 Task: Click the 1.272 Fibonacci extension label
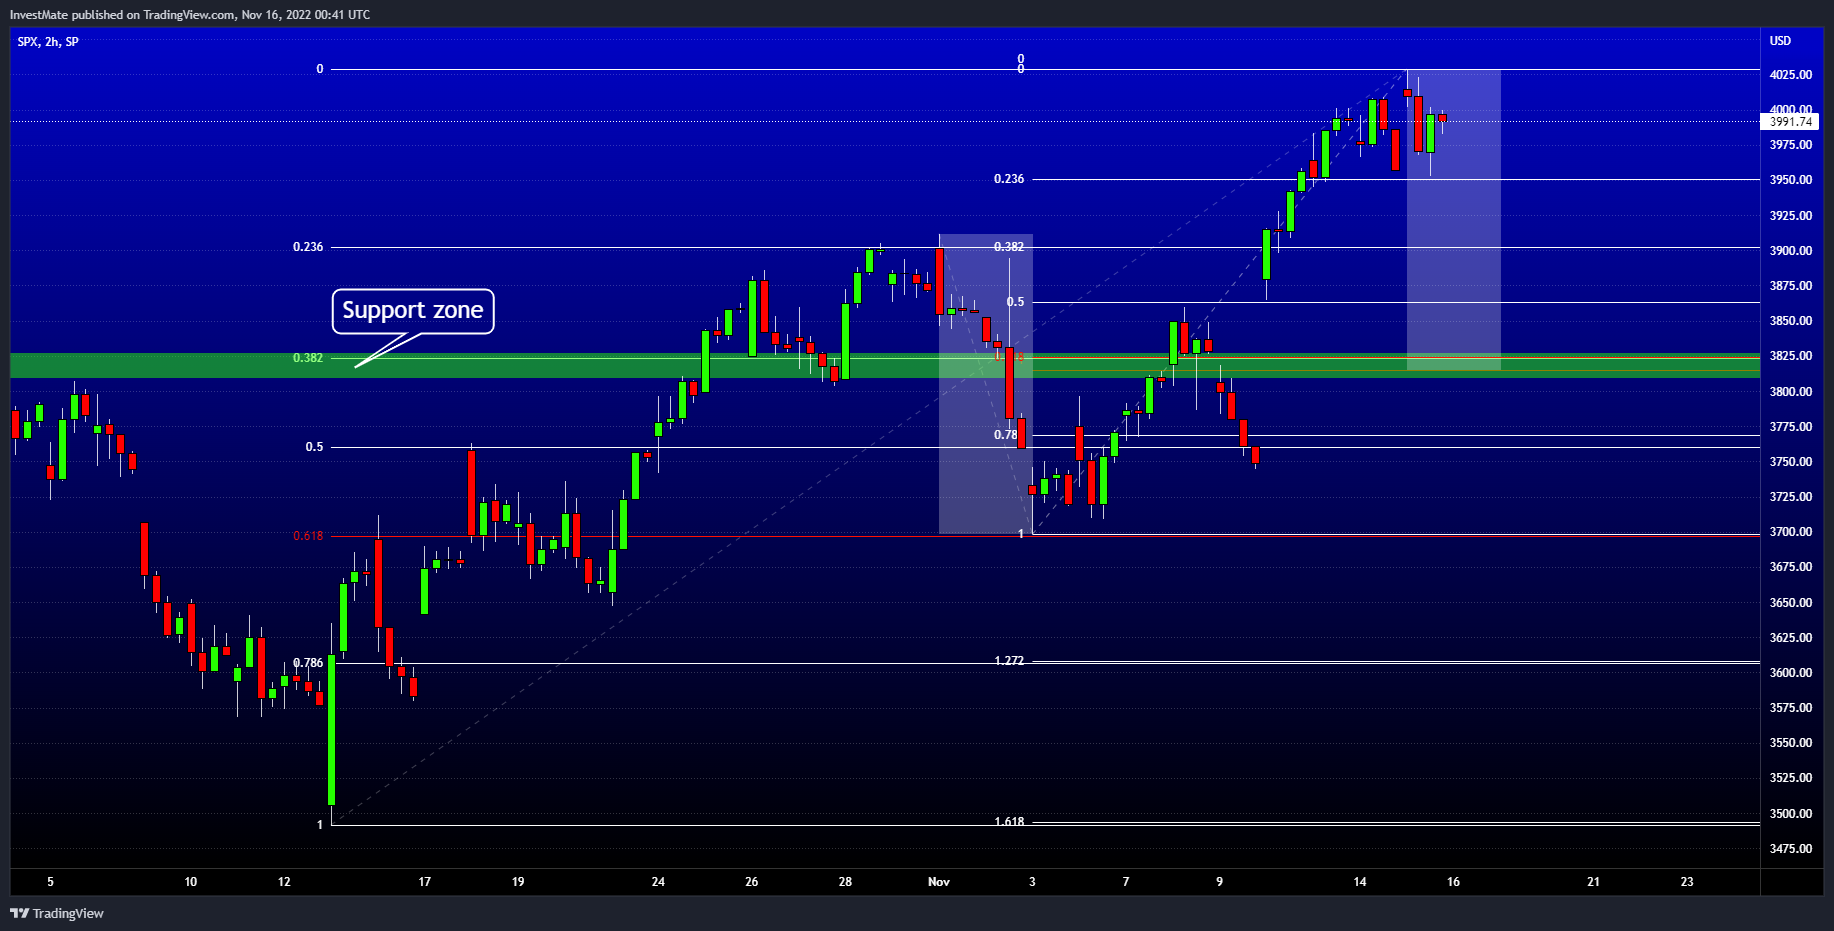tap(1009, 661)
